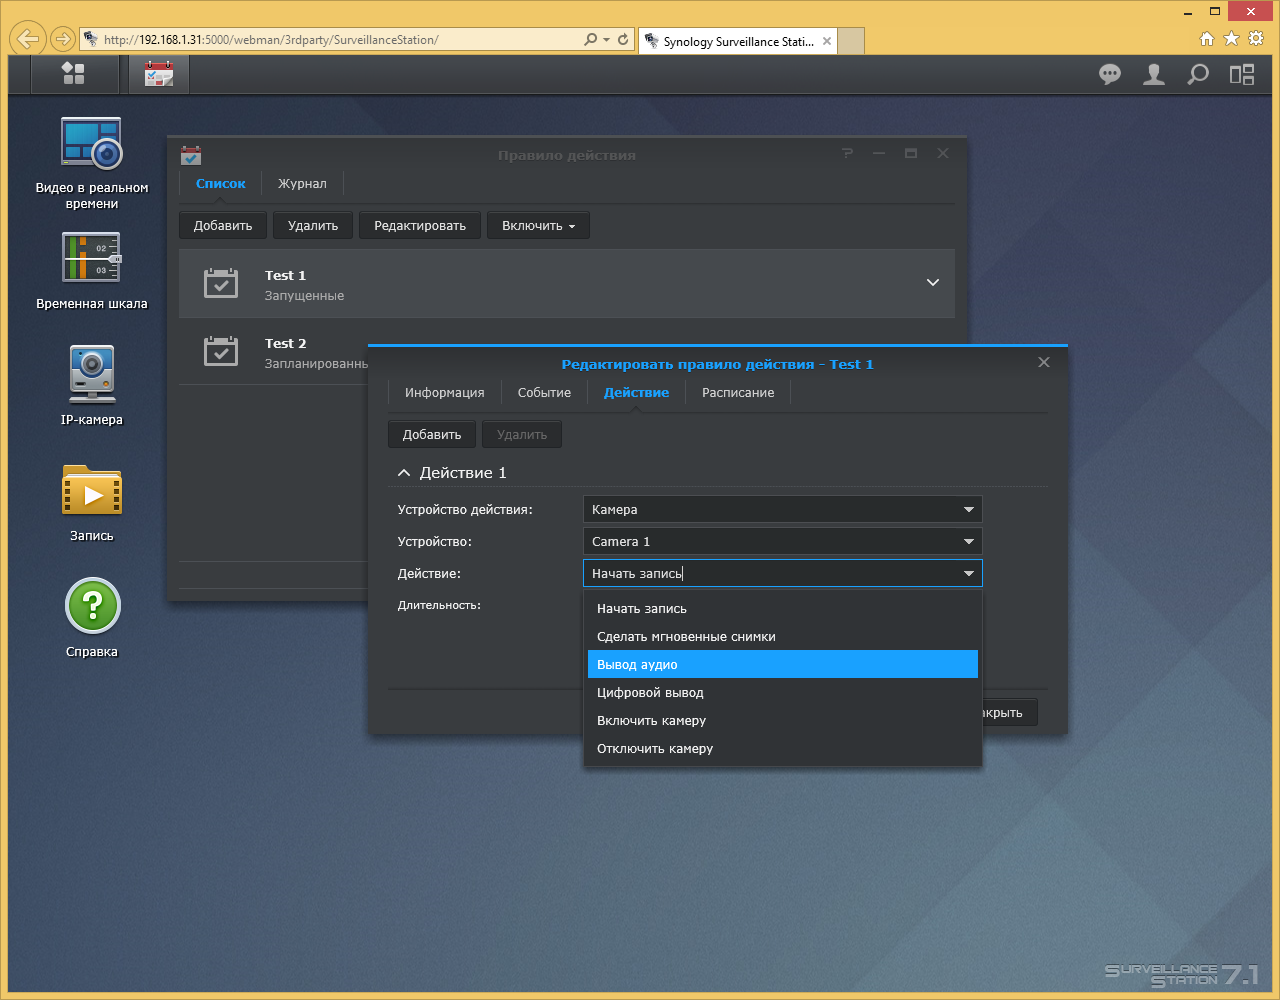Open the notifications speech bubble icon
Viewport: 1280px width, 1000px height.
pos(1110,74)
